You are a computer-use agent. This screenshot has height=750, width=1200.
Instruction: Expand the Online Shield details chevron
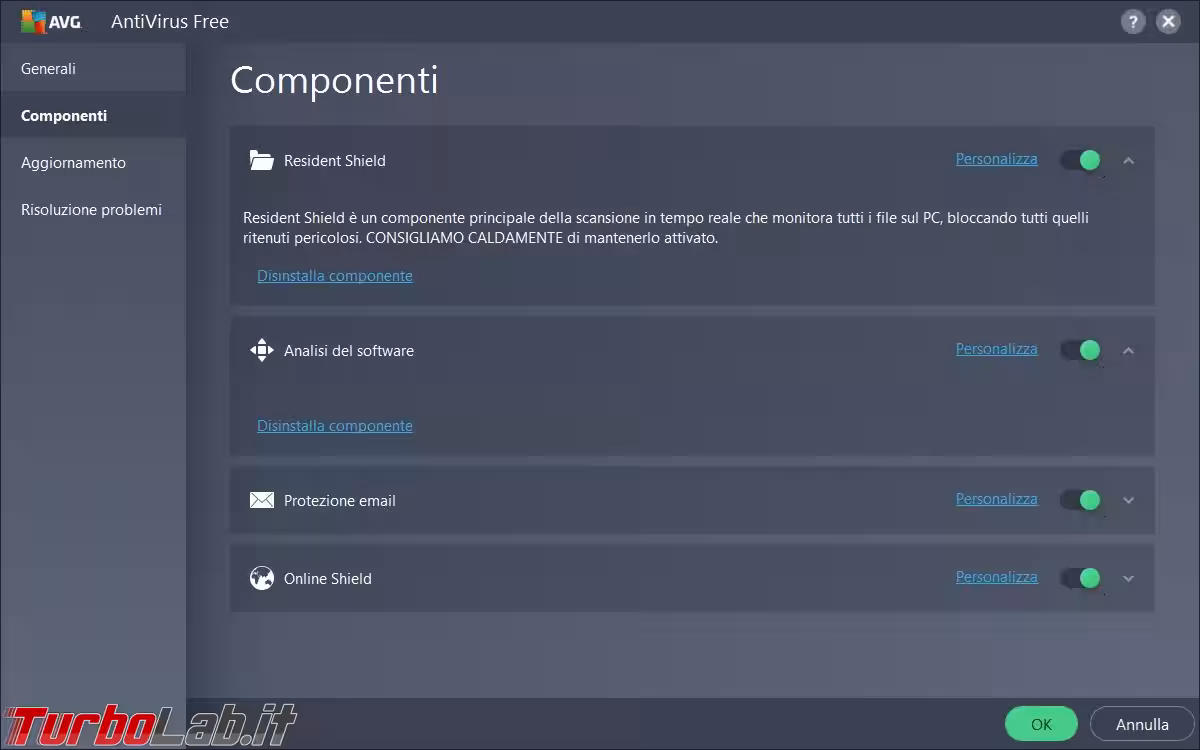[x=1129, y=578]
